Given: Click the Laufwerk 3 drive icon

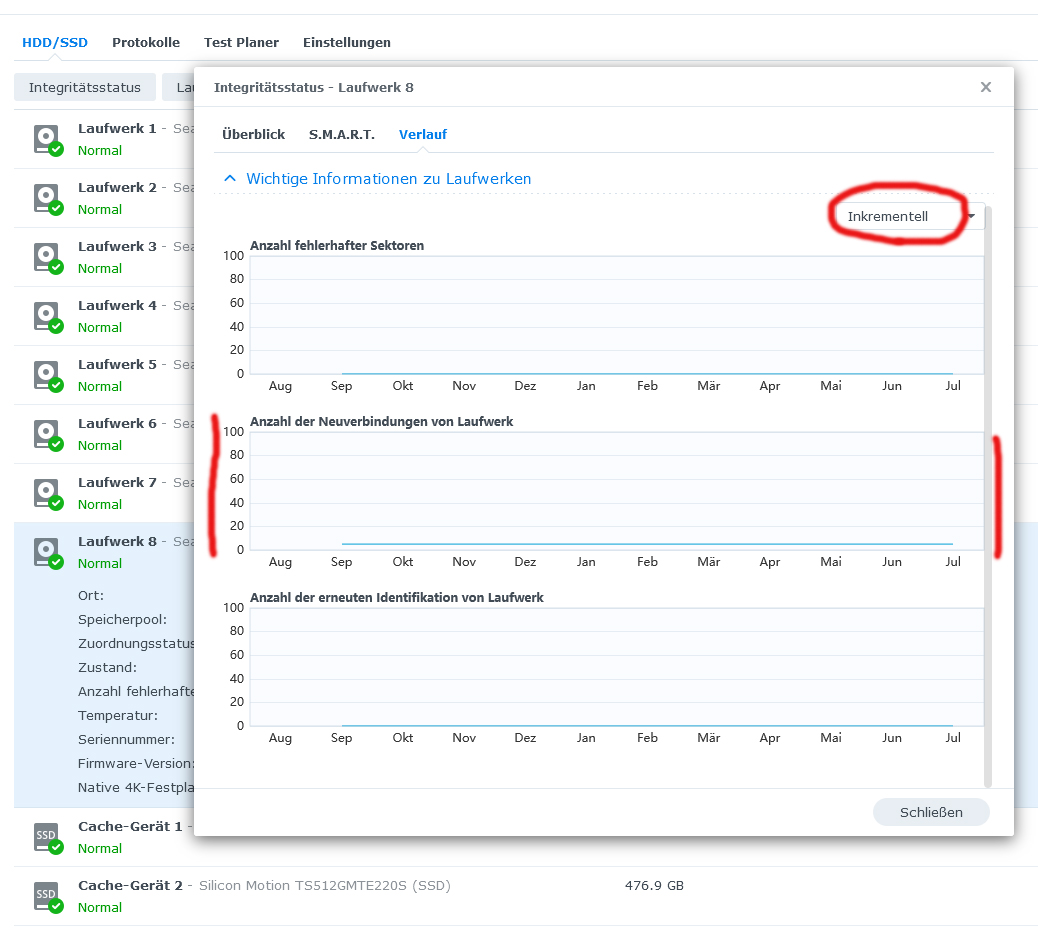Looking at the screenshot, I should (x=48, y=258).
